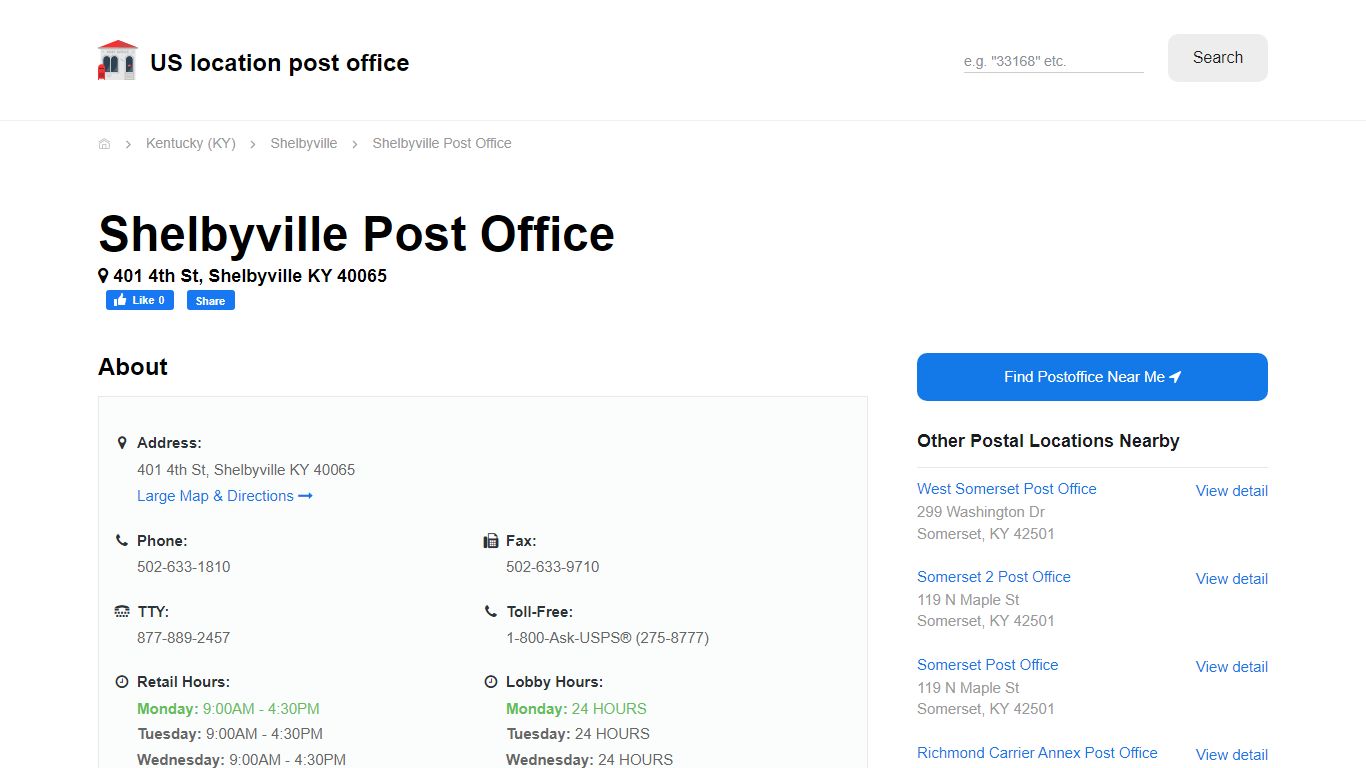The height and width of the screenshot is (768, 1366).
Task: Select fax number 502-633-9710
Action: [553, 567]
